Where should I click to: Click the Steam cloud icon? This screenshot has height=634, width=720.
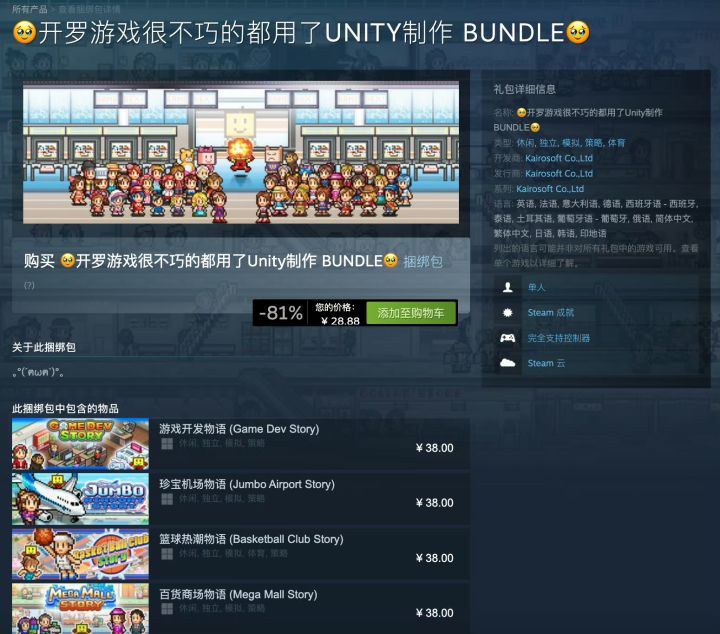click(507, 363)
